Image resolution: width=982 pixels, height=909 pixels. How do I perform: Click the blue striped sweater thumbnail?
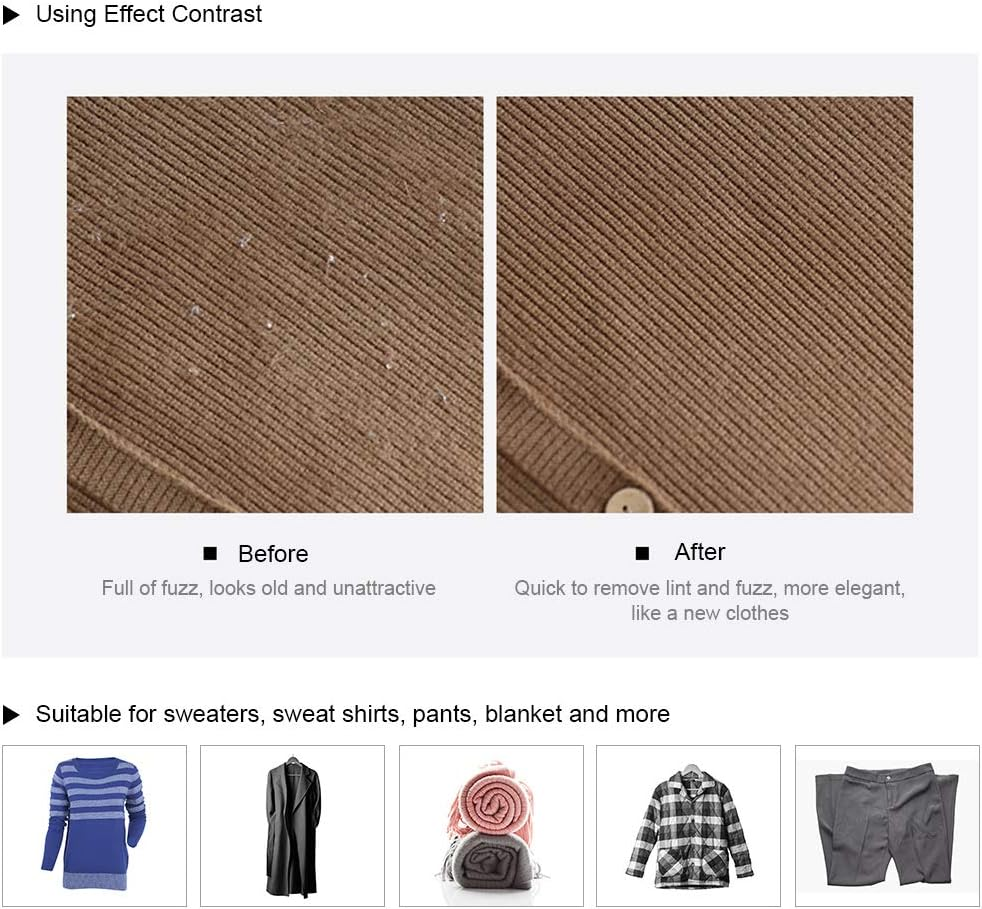coord(94,825)
